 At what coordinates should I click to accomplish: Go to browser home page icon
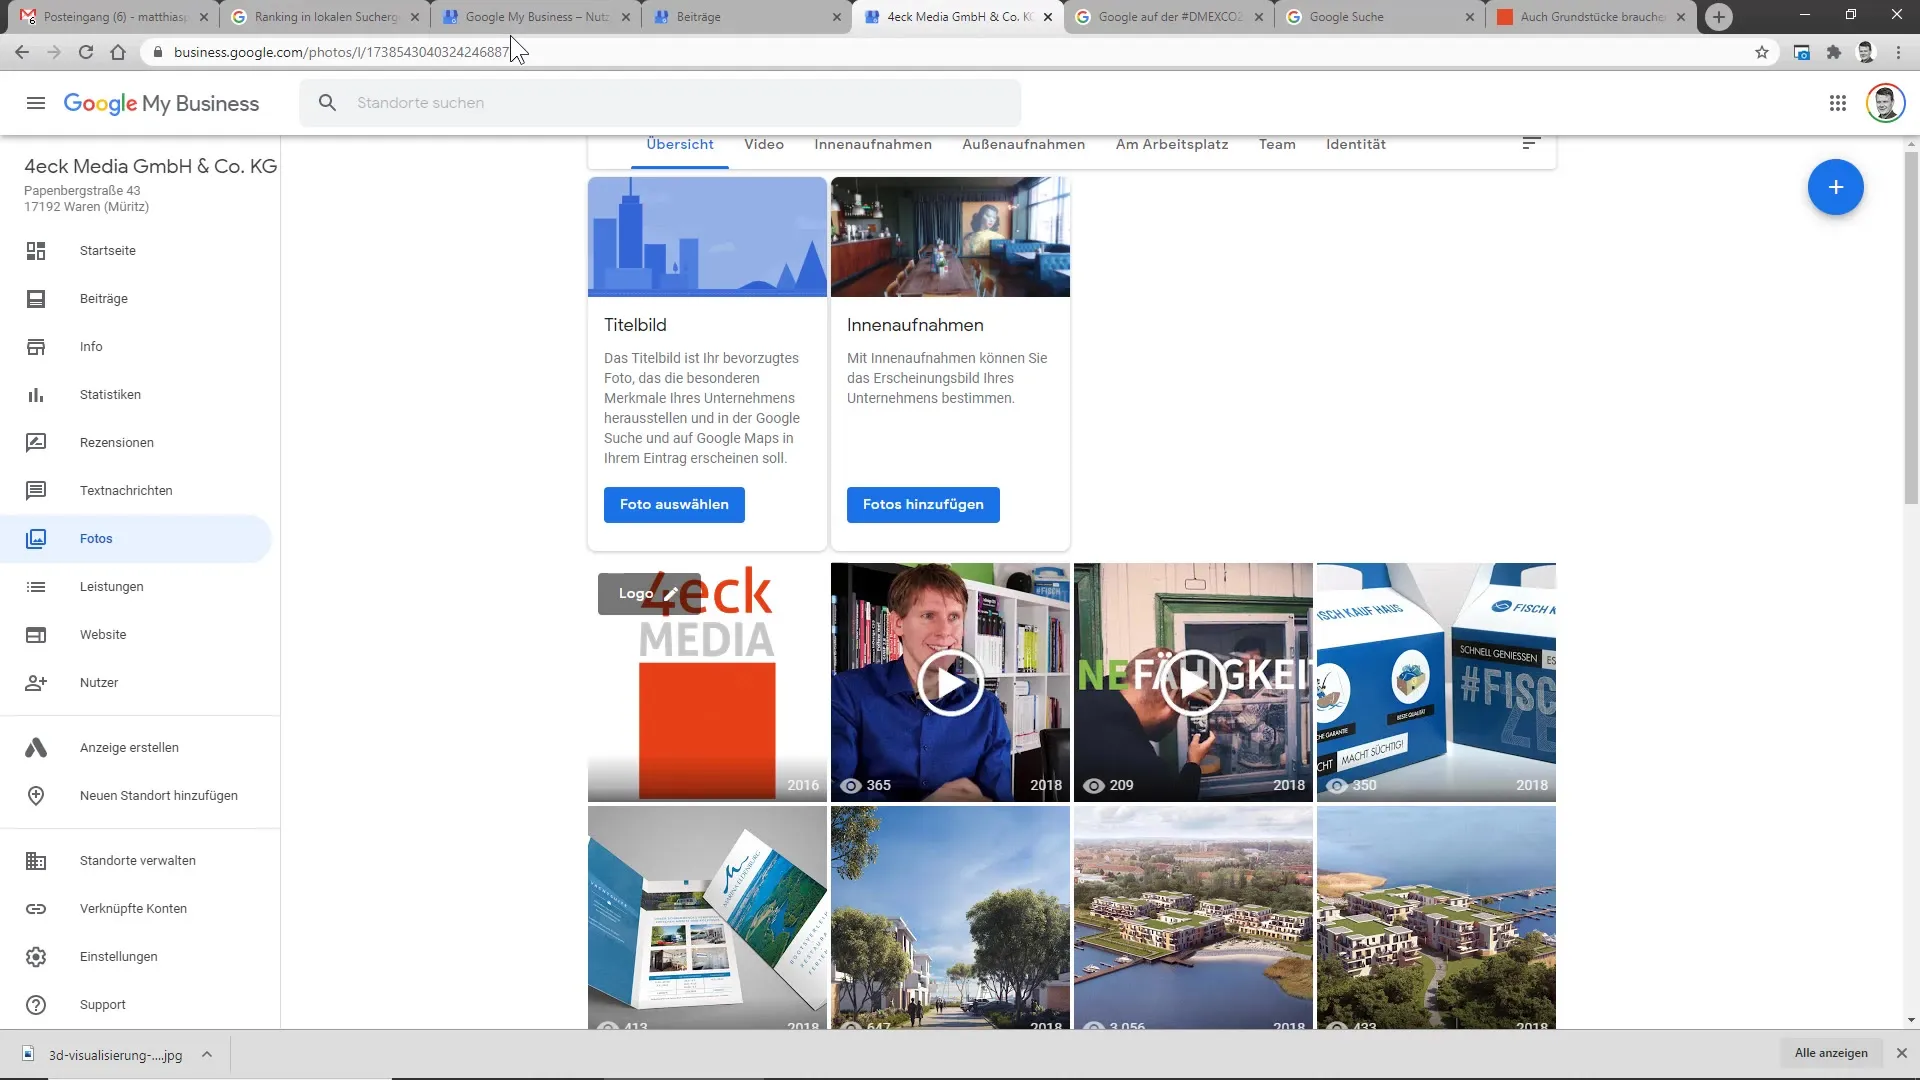(x=118, y=52)
